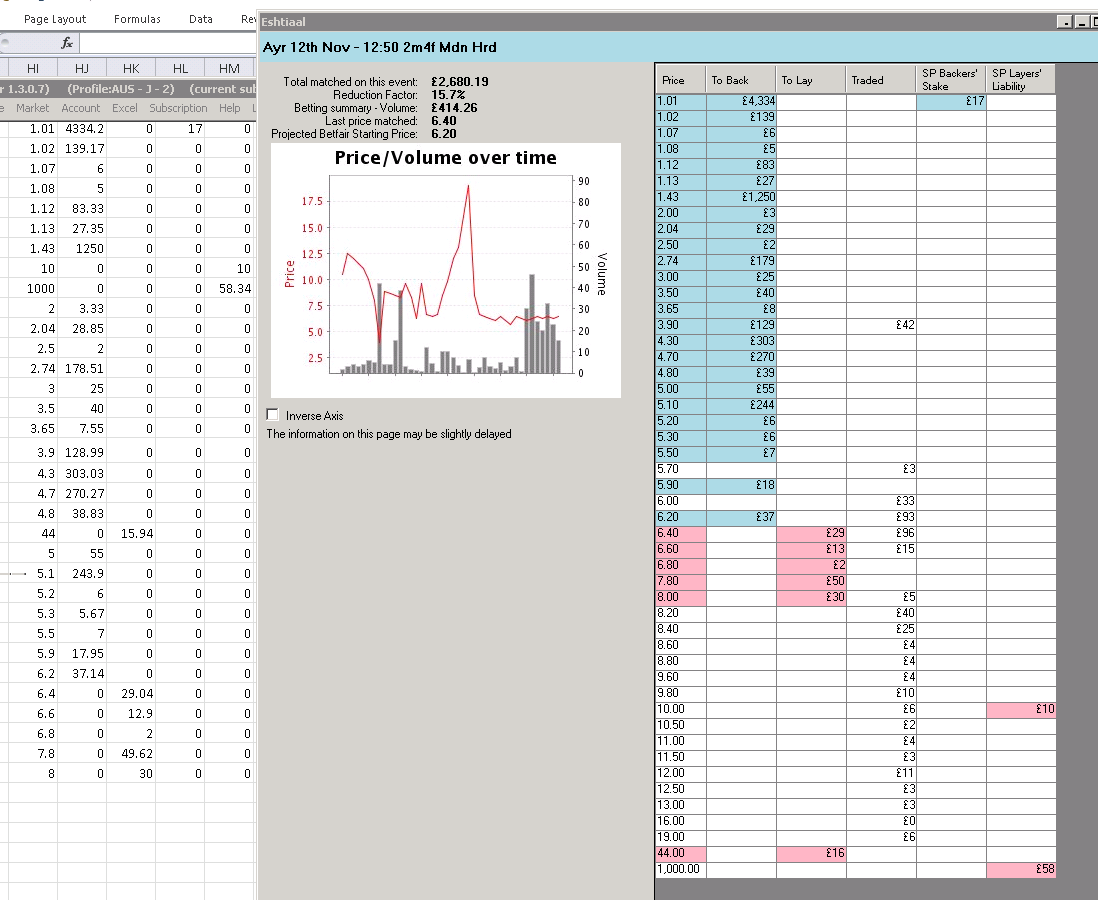Click the £10 SP Layers' Liability cell
The width and height of the screenshot is (1098, 900).
coord(1020,709)
